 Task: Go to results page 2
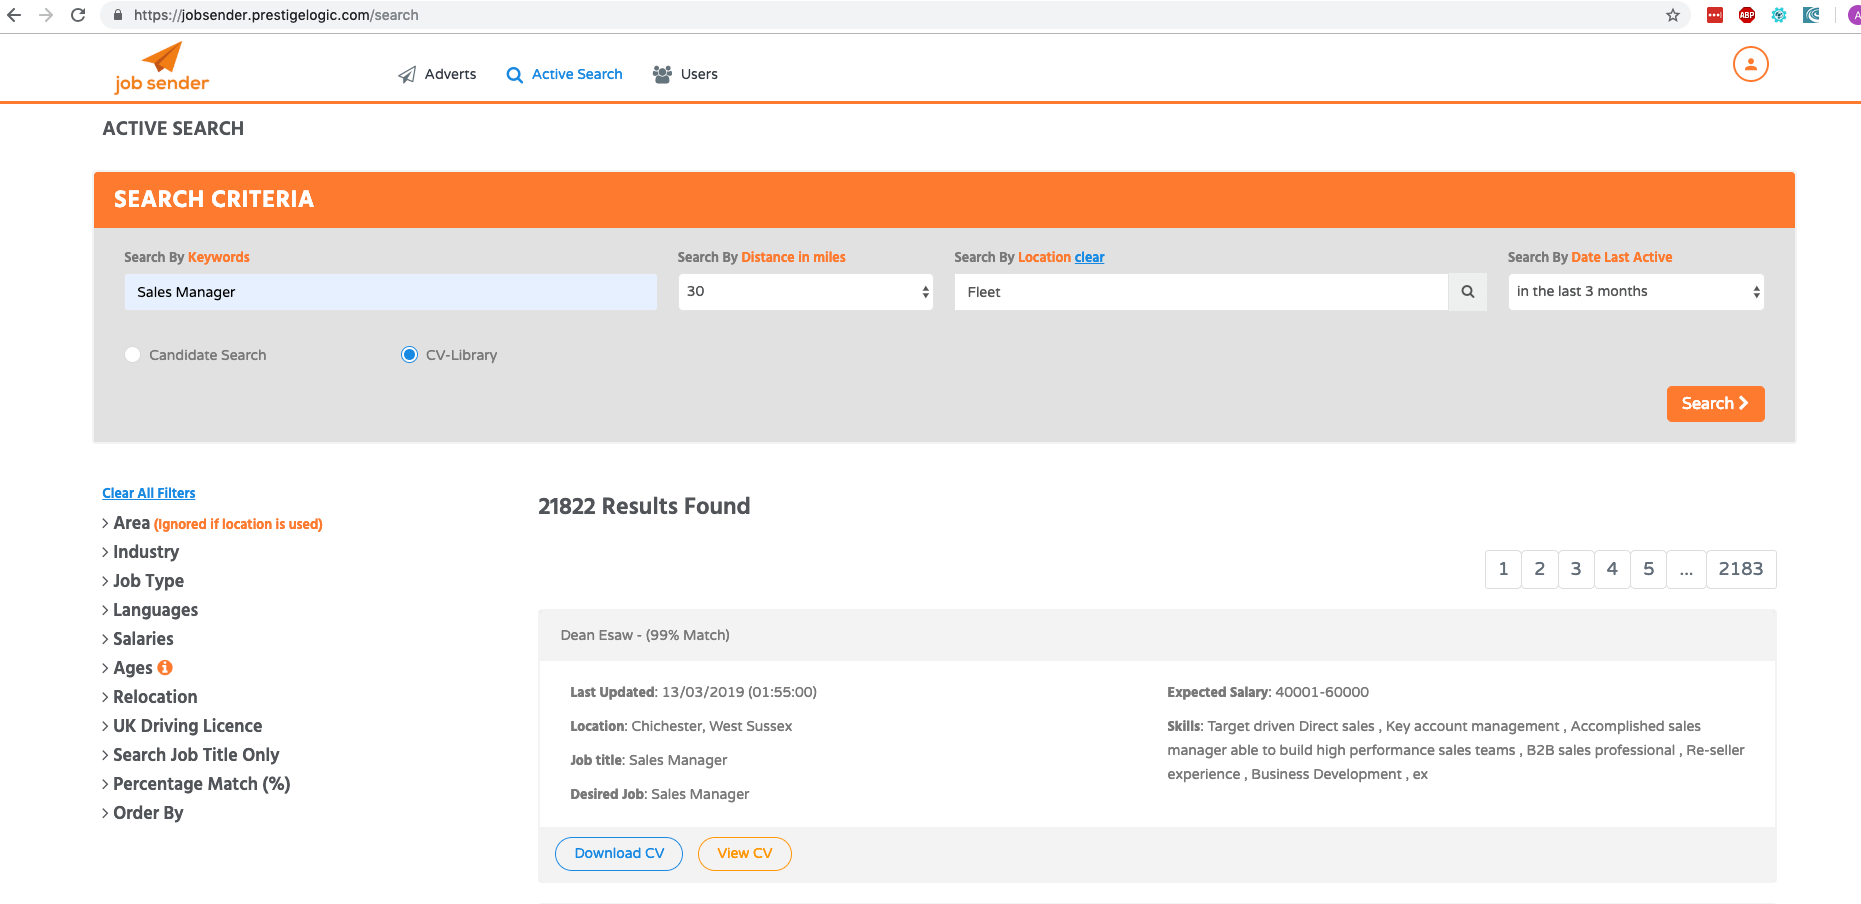tap(1540, 569)
